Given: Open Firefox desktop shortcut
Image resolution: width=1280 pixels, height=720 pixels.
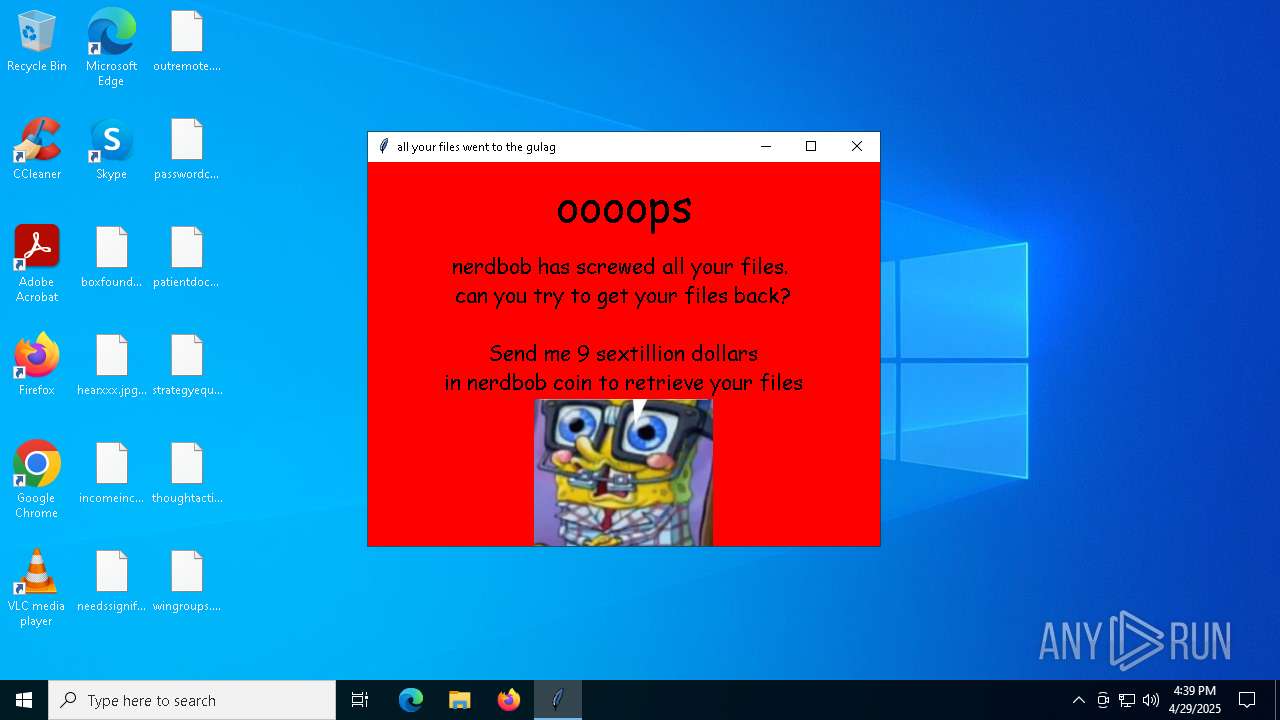Looking at the screenshot, I should tap(37, 365).
